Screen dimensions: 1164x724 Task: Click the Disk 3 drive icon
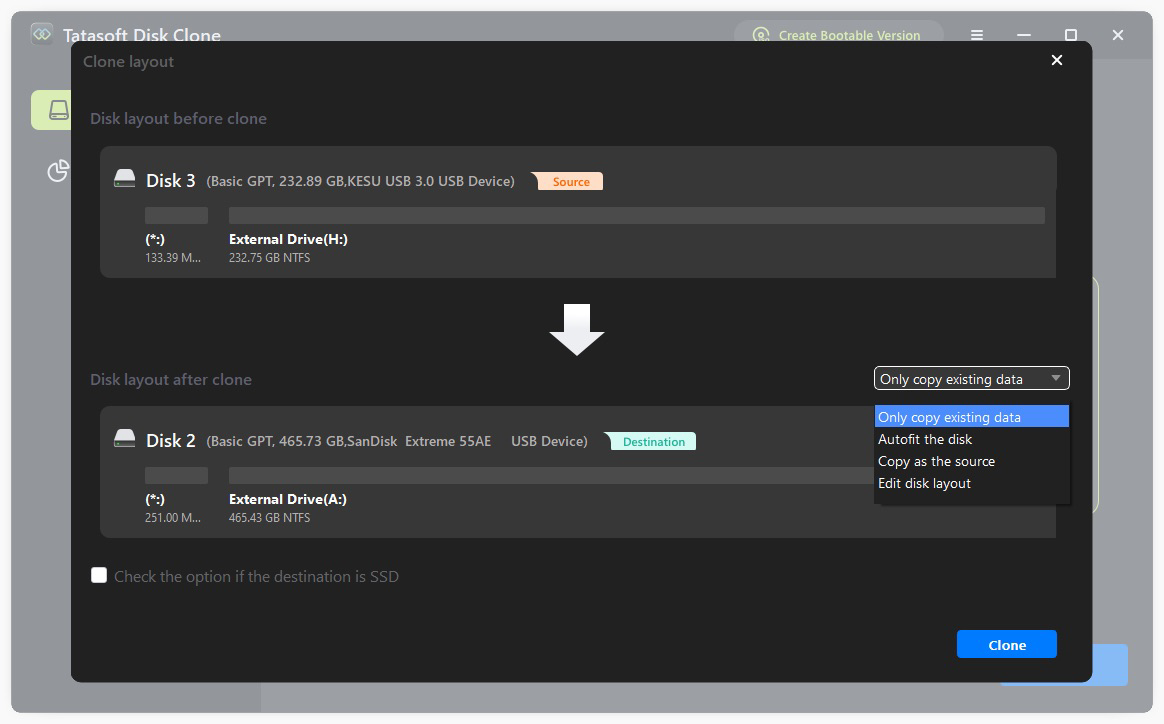124,178
